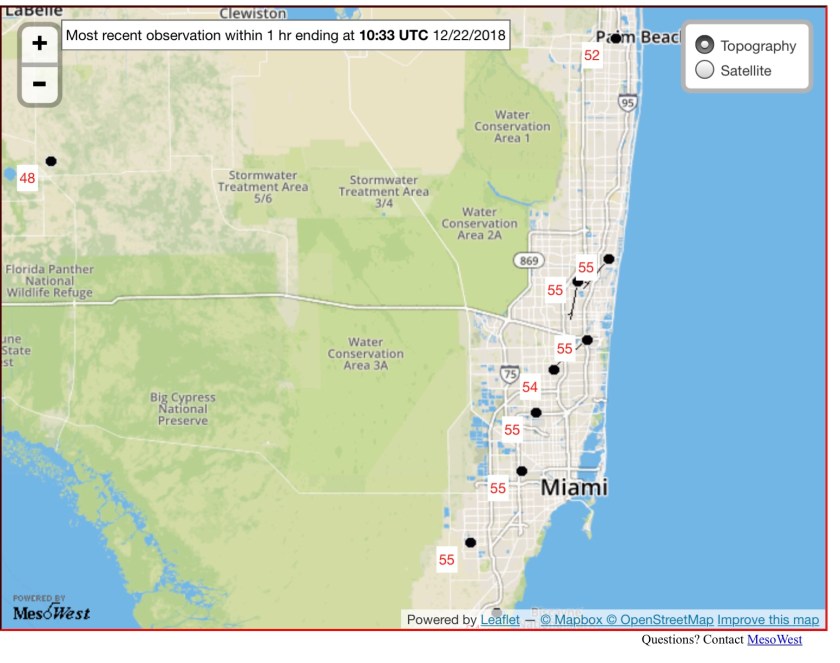Click the Interstate 75 highway shield
This screenshot has height=663, width=840.
(510, 375)
